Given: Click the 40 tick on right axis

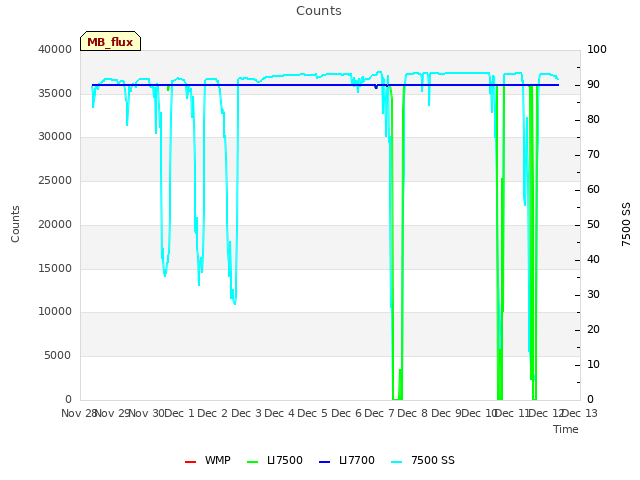Looking at the screenshot, I should (x=593, y=260).
